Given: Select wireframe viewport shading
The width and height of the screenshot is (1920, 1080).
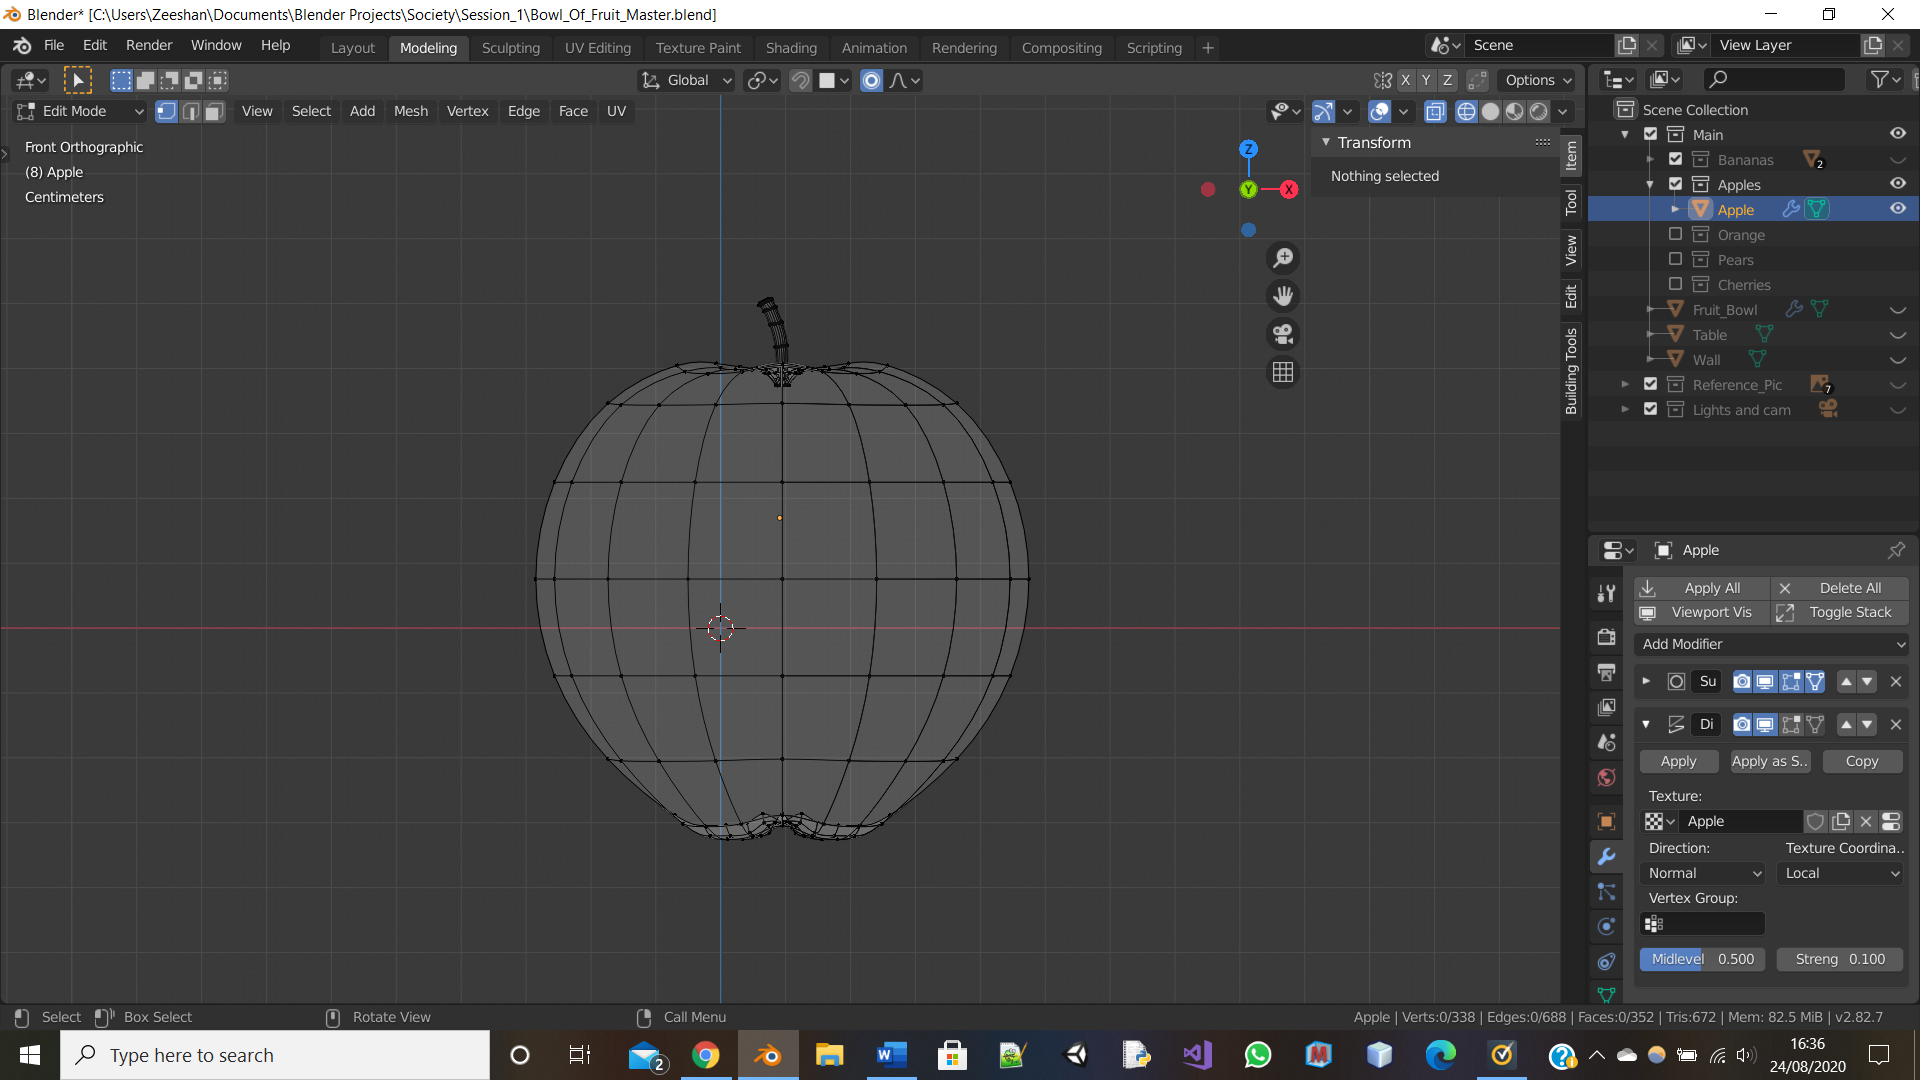Looking at the screenshot, I should coord(1466,111).
